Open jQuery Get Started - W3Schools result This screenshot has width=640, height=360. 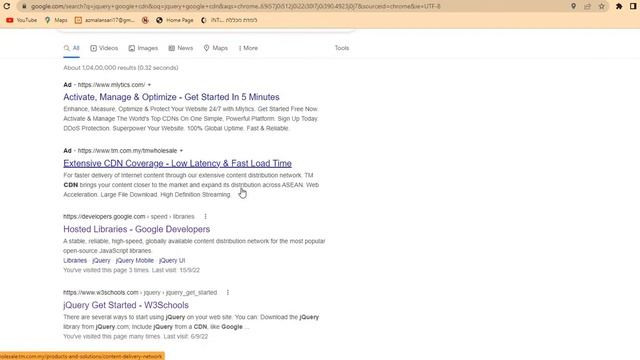pos(126,305)
